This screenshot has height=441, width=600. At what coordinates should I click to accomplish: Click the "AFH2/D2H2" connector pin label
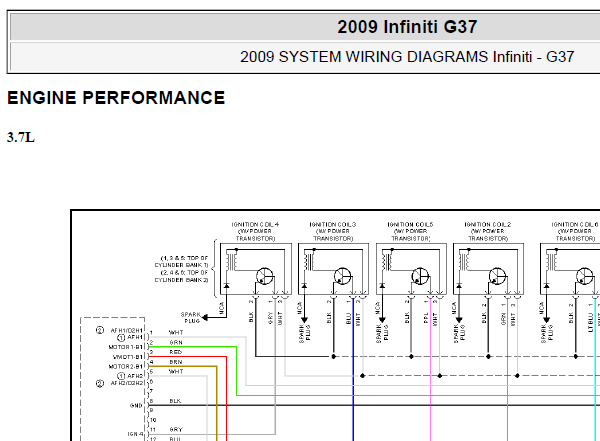coord(127,383)
